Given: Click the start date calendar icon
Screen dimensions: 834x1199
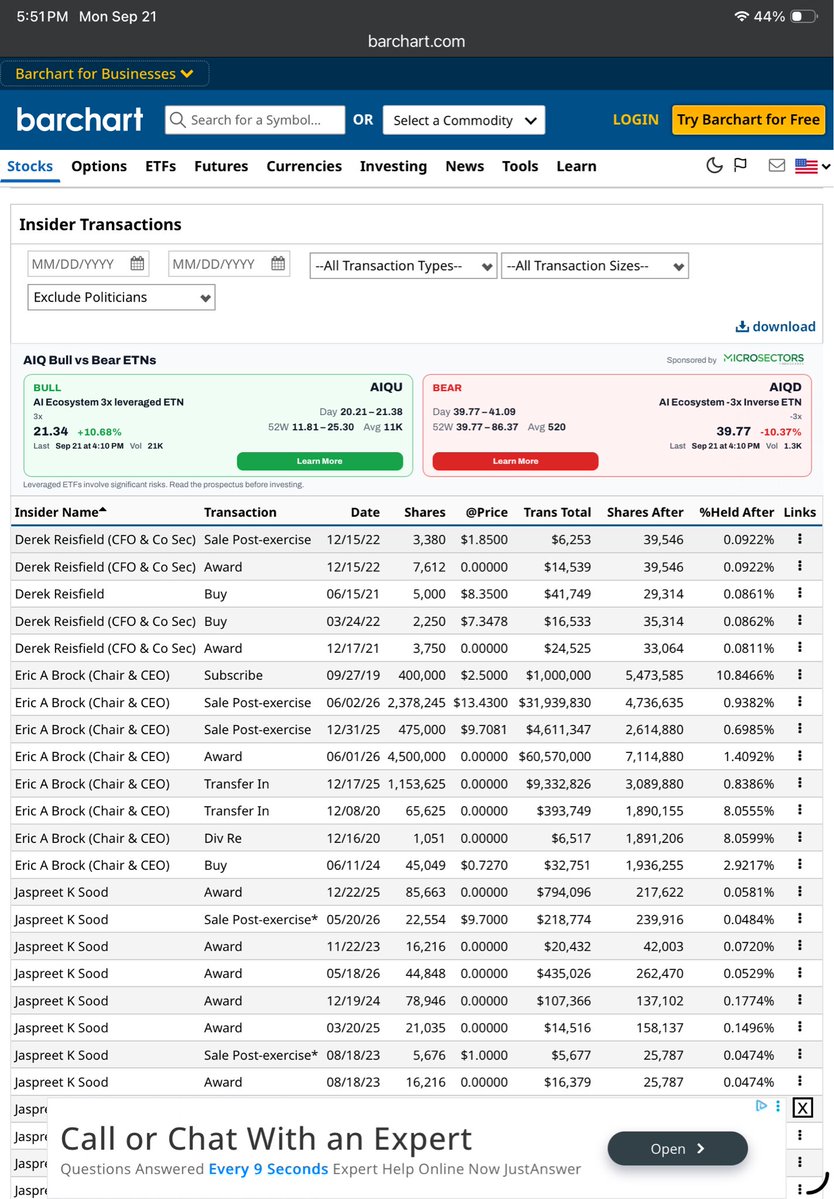Looking at the screenshot, I should coord(137,263).
